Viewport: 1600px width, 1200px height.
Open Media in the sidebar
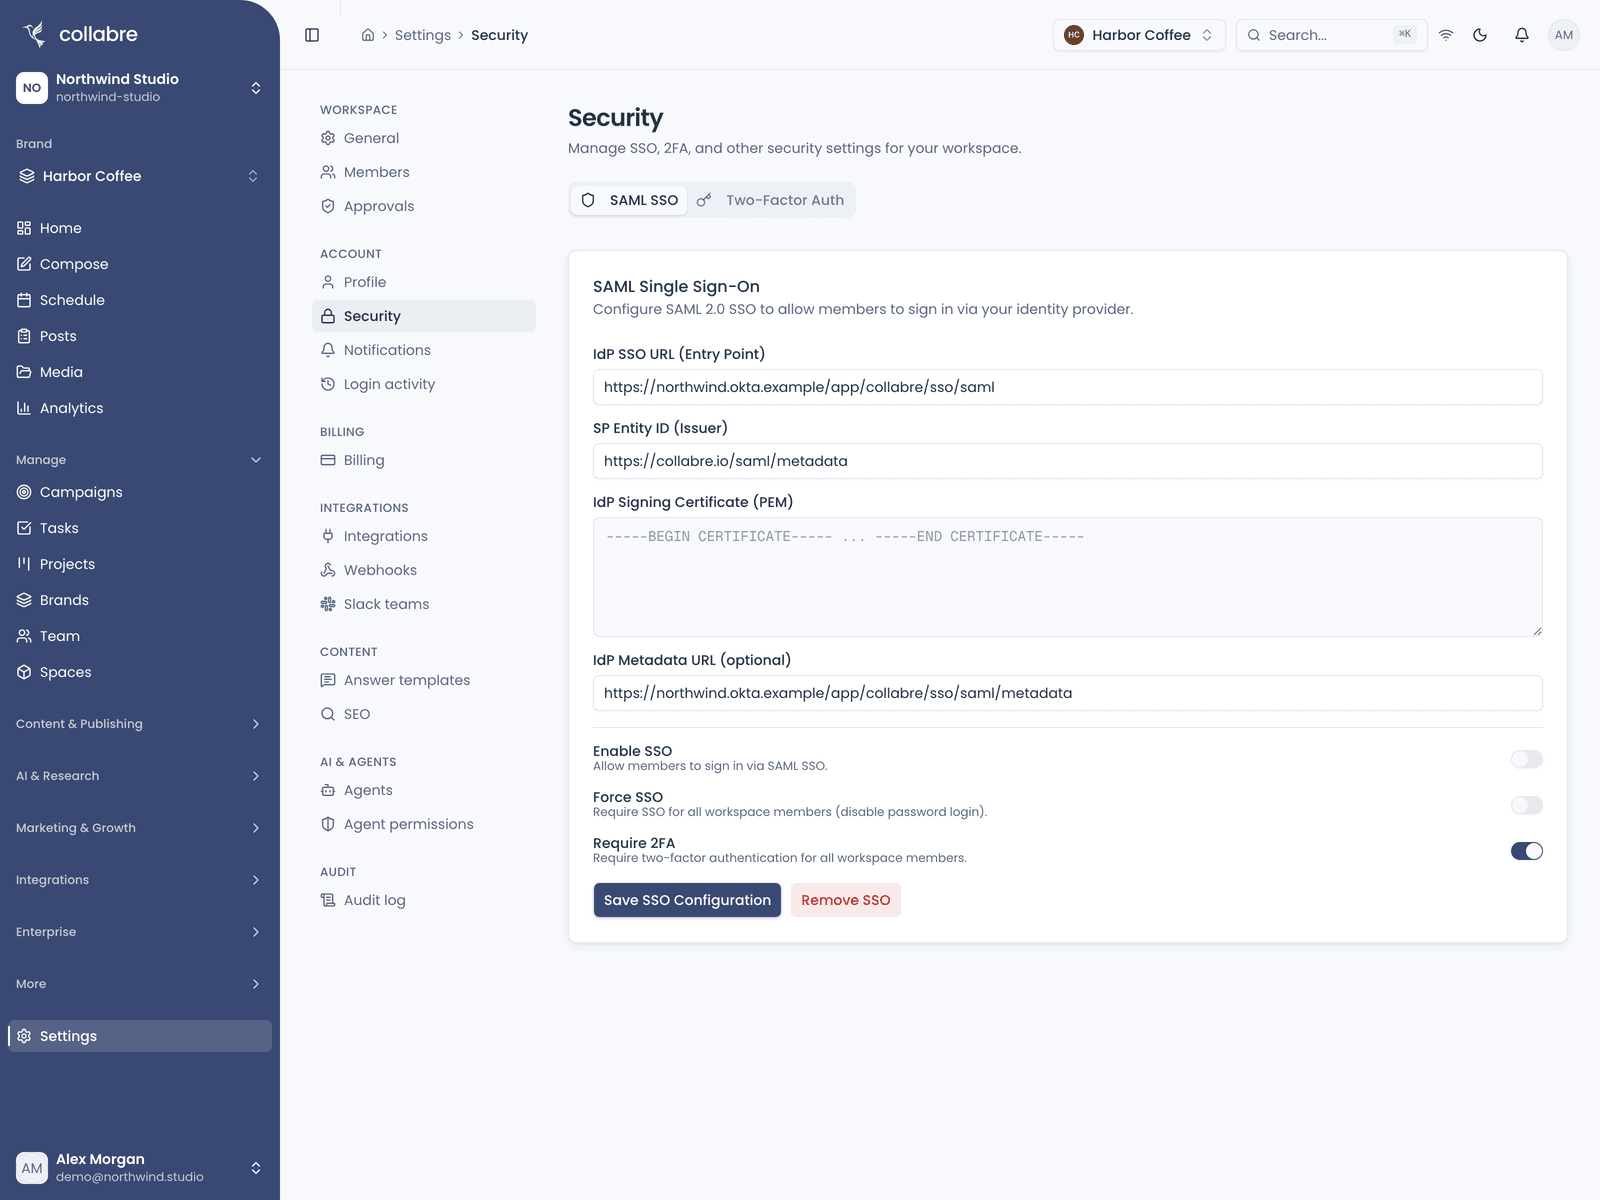[x=140, y=372]
